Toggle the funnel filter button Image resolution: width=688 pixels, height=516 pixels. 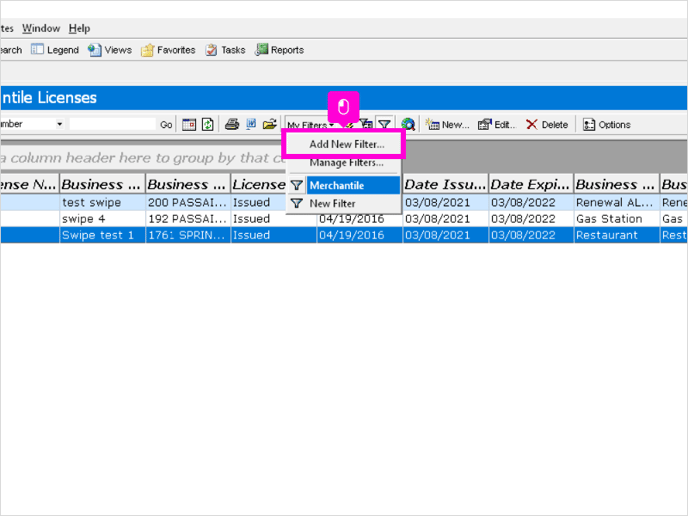(x=385, y=125)
